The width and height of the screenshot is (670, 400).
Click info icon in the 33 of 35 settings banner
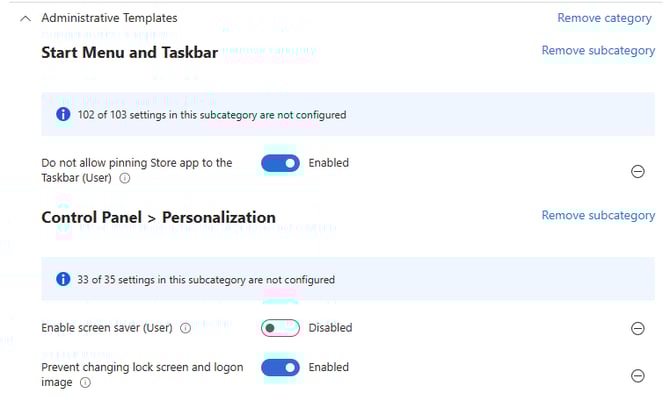63,279
